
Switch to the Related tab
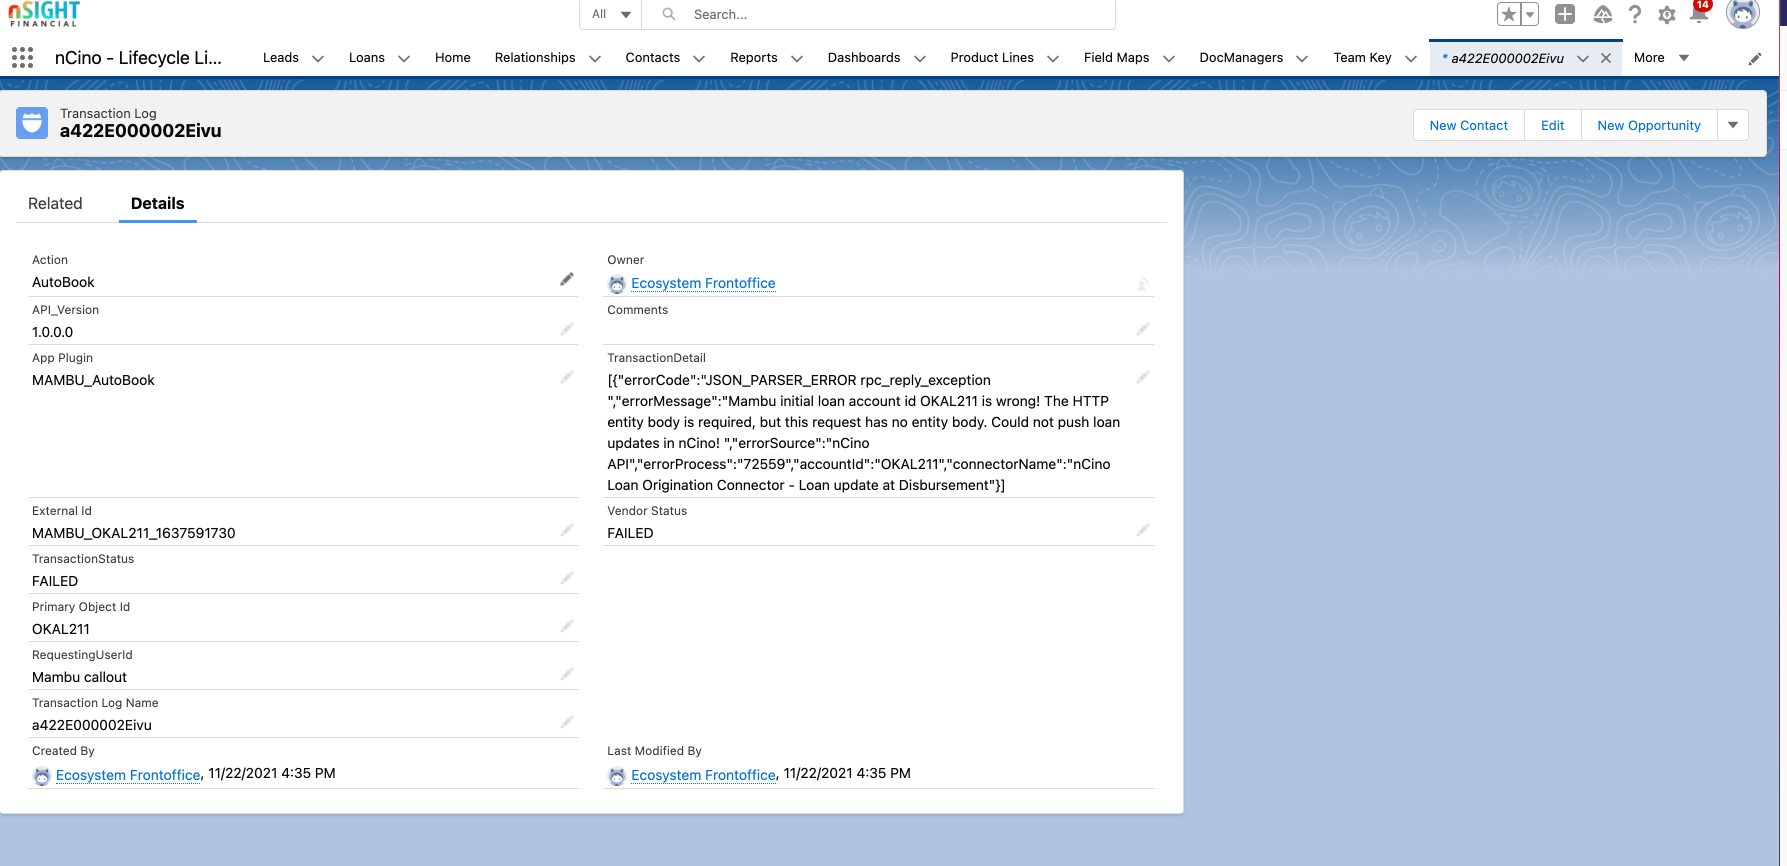[55, 203]
